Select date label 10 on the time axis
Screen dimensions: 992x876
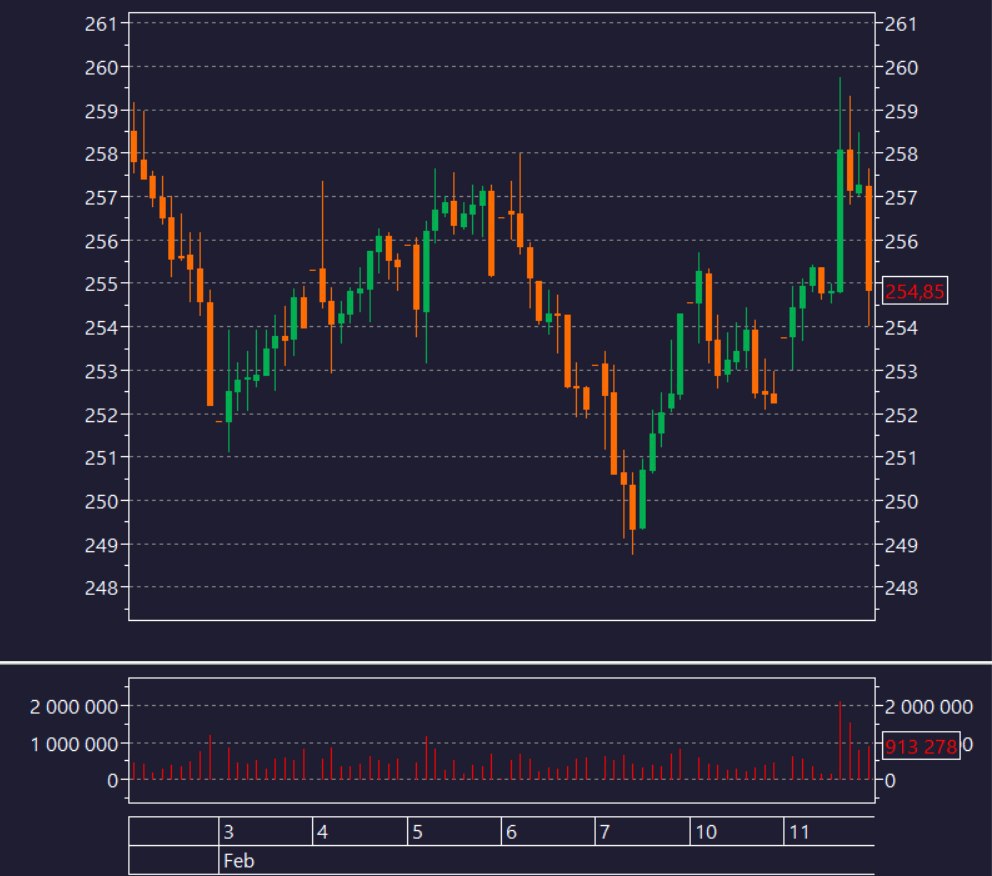(x=706, y=832)
